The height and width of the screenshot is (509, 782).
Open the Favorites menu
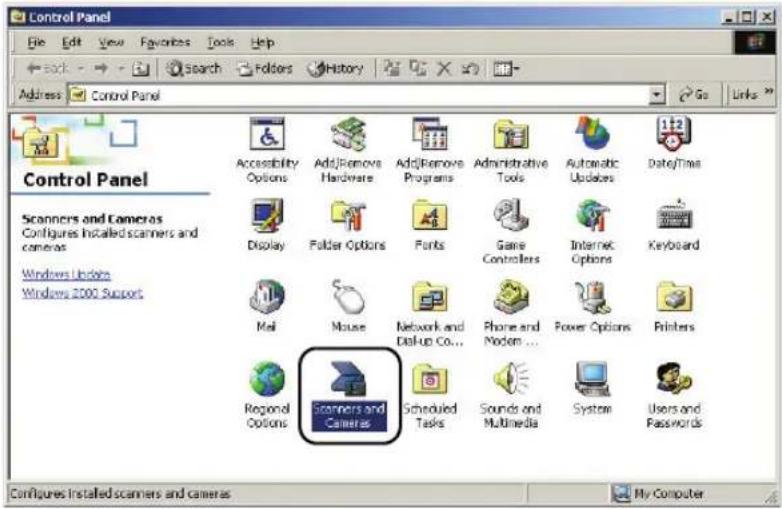[x=165, y=42]
